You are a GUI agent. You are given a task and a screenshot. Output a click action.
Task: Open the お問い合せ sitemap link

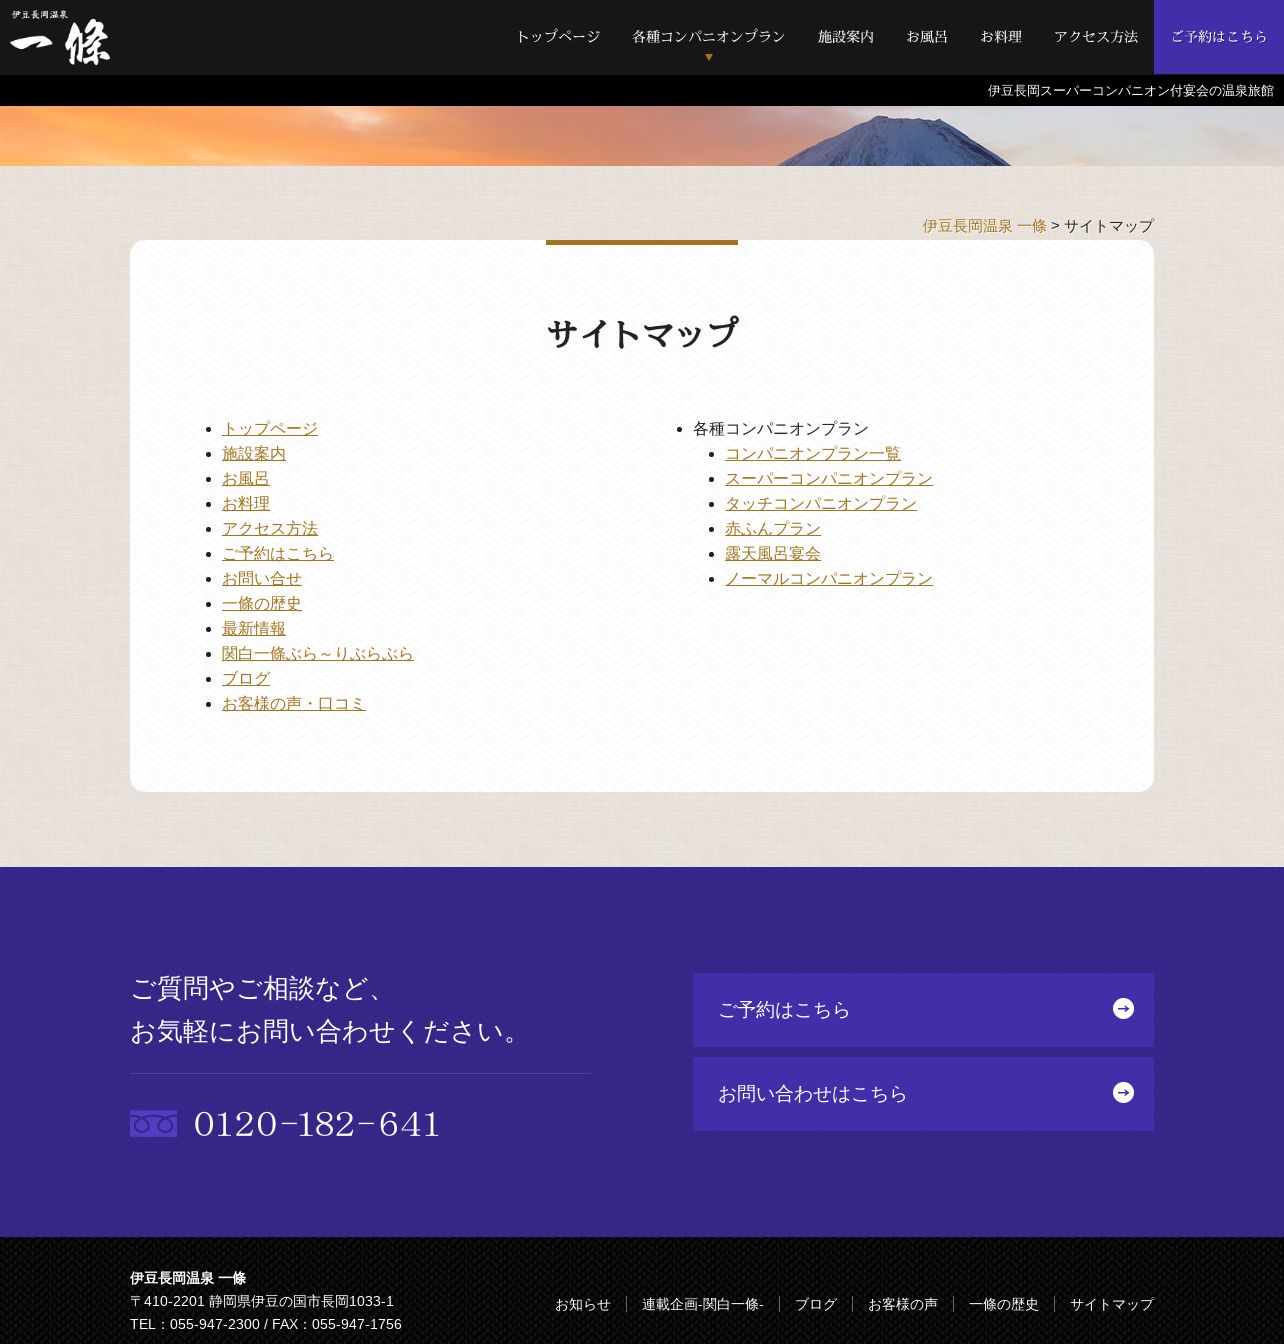click(x=262, y=578)
